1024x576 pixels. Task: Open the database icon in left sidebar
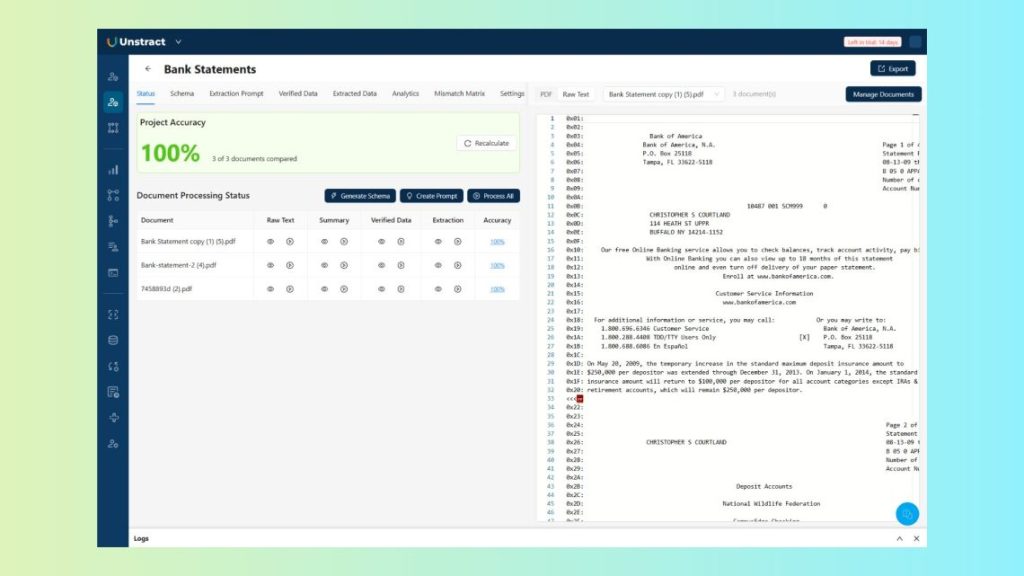pyautogui.click(x=113, y=340)
